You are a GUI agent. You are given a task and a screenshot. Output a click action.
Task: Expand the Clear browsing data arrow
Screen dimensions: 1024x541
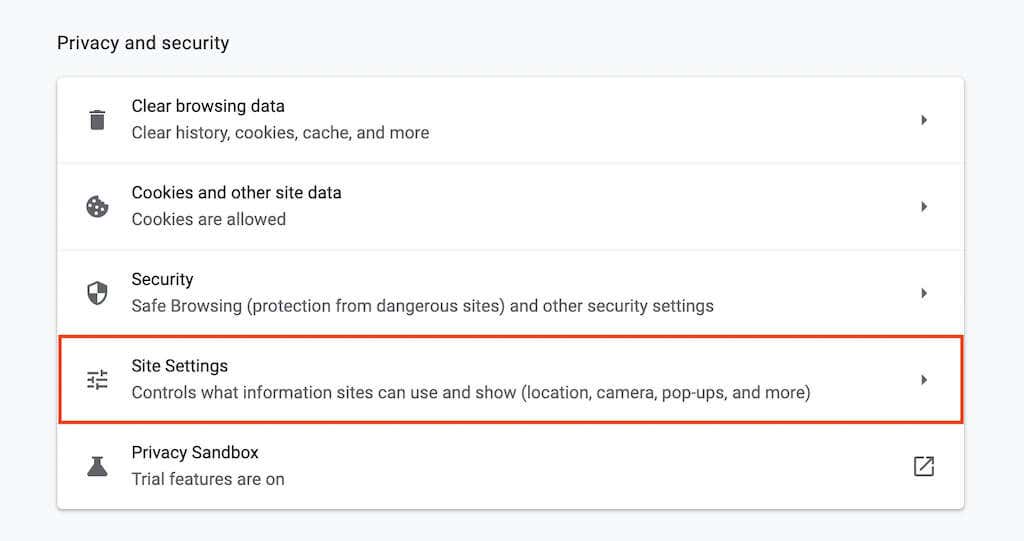point(924,120)
